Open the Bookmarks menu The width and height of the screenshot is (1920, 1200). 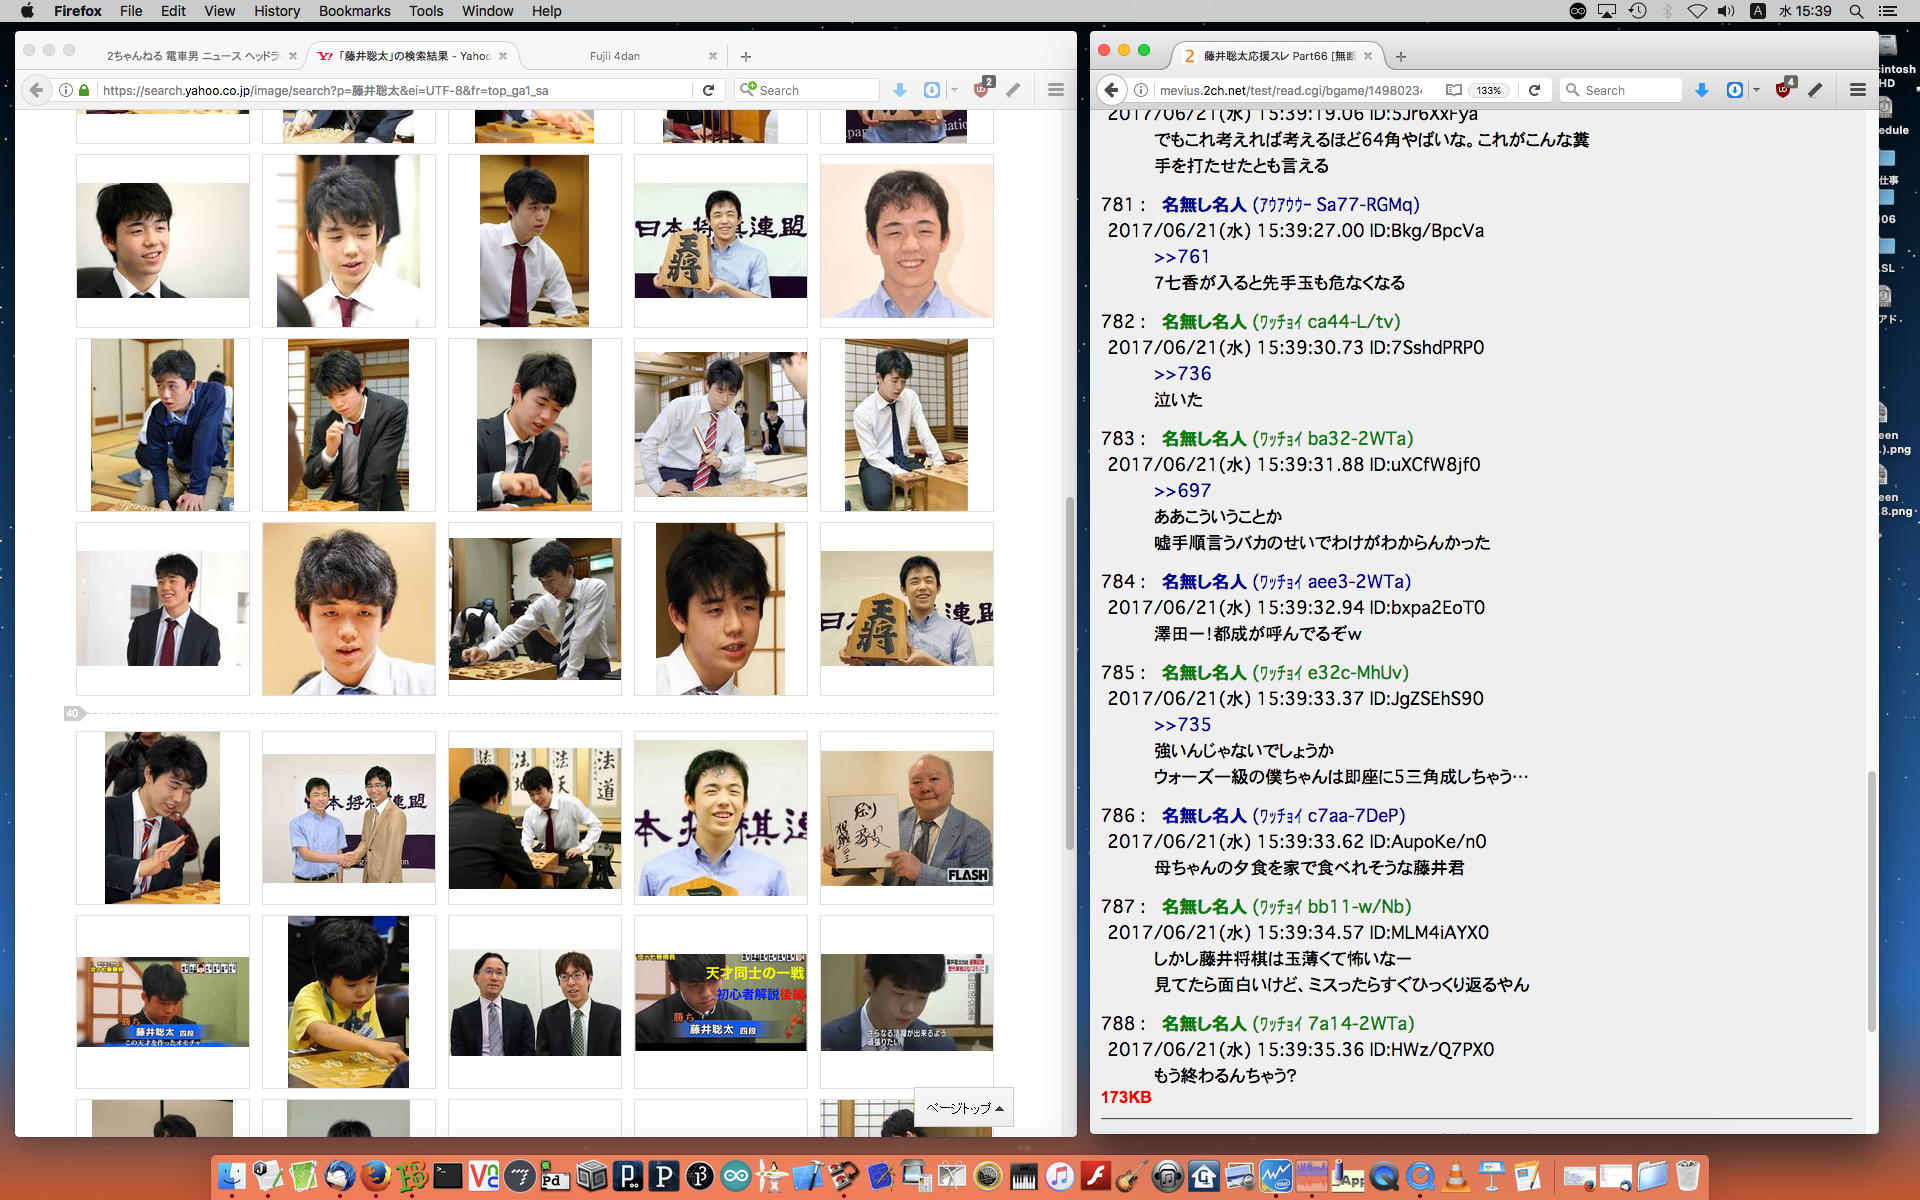pos(354,11)
